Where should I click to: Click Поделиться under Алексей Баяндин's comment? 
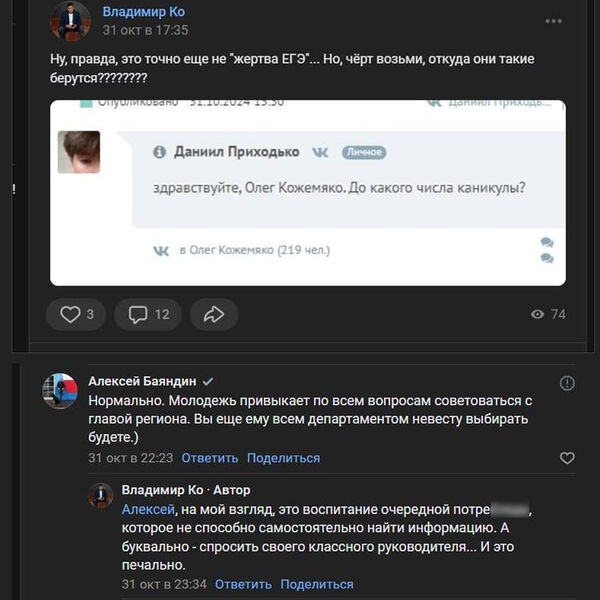pyautogui.click(x=283, y=458)
